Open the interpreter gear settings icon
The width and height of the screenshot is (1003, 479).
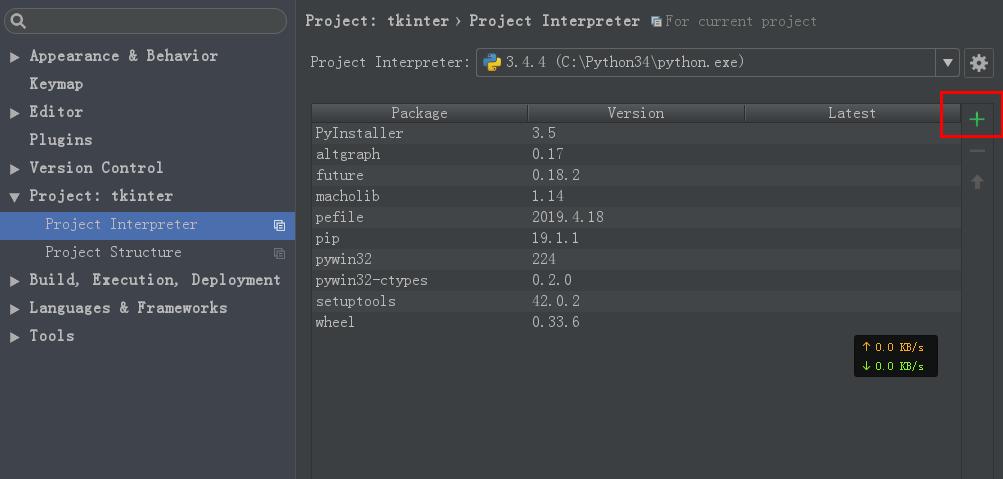pyautogui.click(x=979, y=63)
